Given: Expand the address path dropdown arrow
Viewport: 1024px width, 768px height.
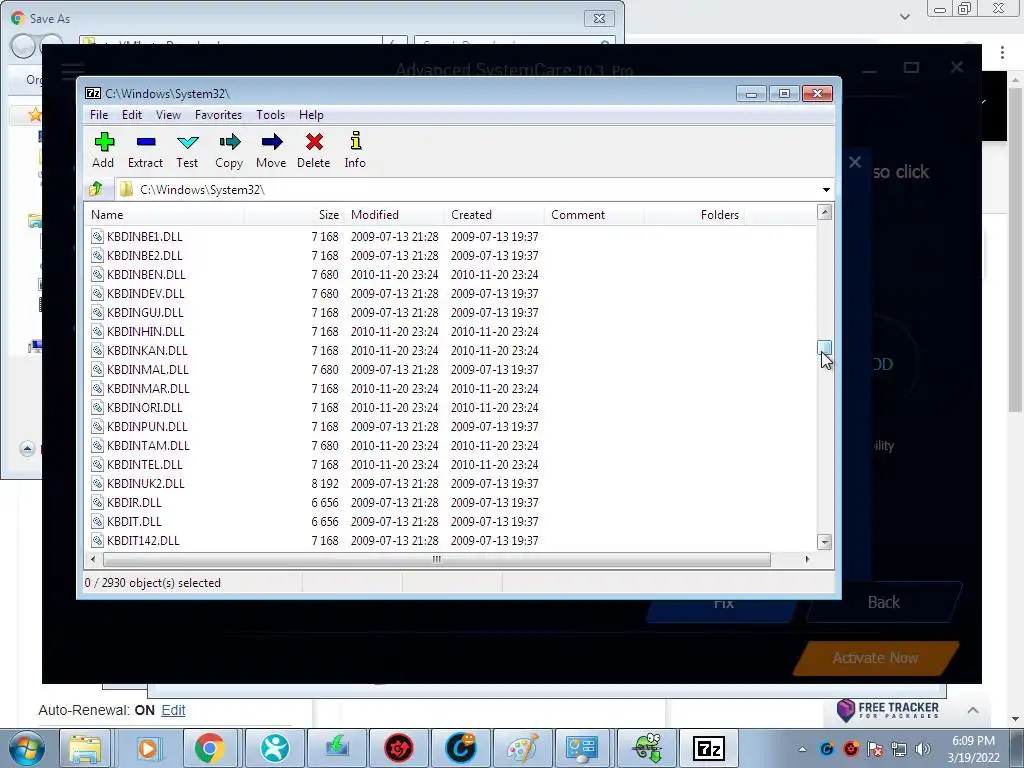Looking at the screenshot, I should (826, 189).
